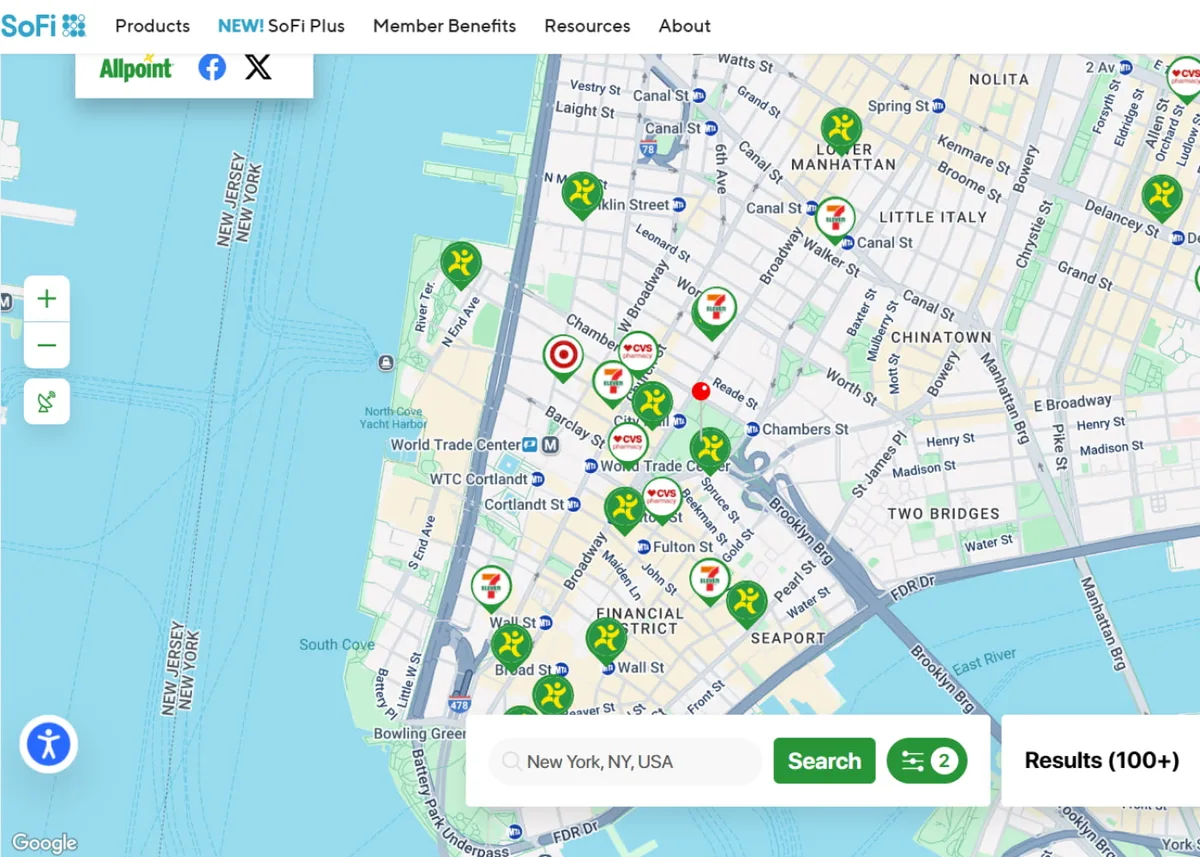This screenshot has height=857, width=1200.
Task: Click the North Cove Yacht Harbor label
Action: click(394, 418)
